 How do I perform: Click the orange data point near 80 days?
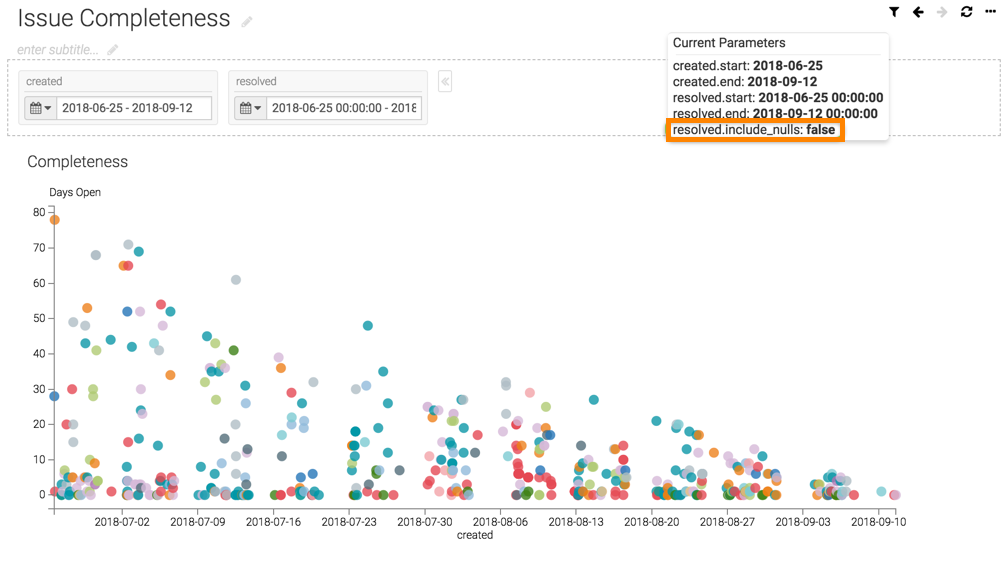55,220
